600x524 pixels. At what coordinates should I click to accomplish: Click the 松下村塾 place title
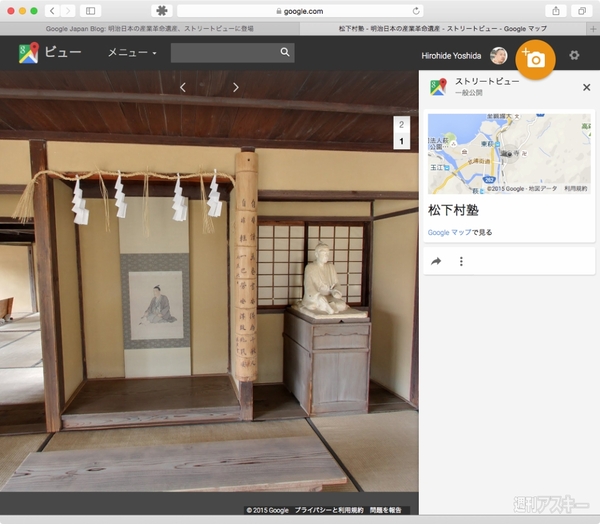[453, 210]
